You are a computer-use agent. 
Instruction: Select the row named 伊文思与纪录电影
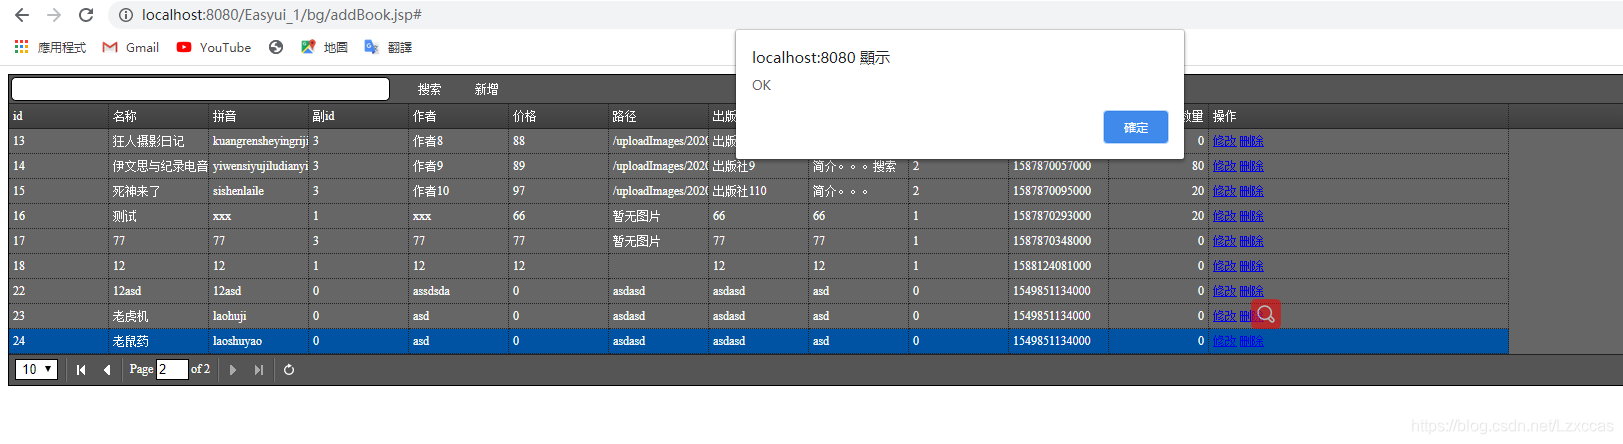(759, 166)
